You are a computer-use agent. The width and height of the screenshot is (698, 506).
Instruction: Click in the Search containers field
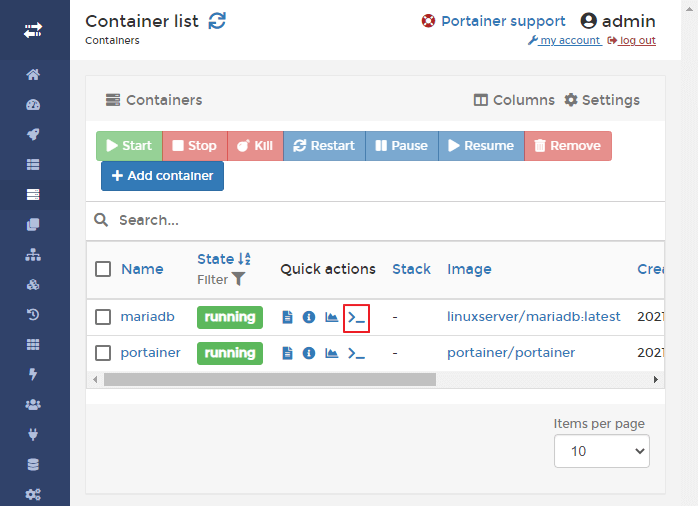375,220
